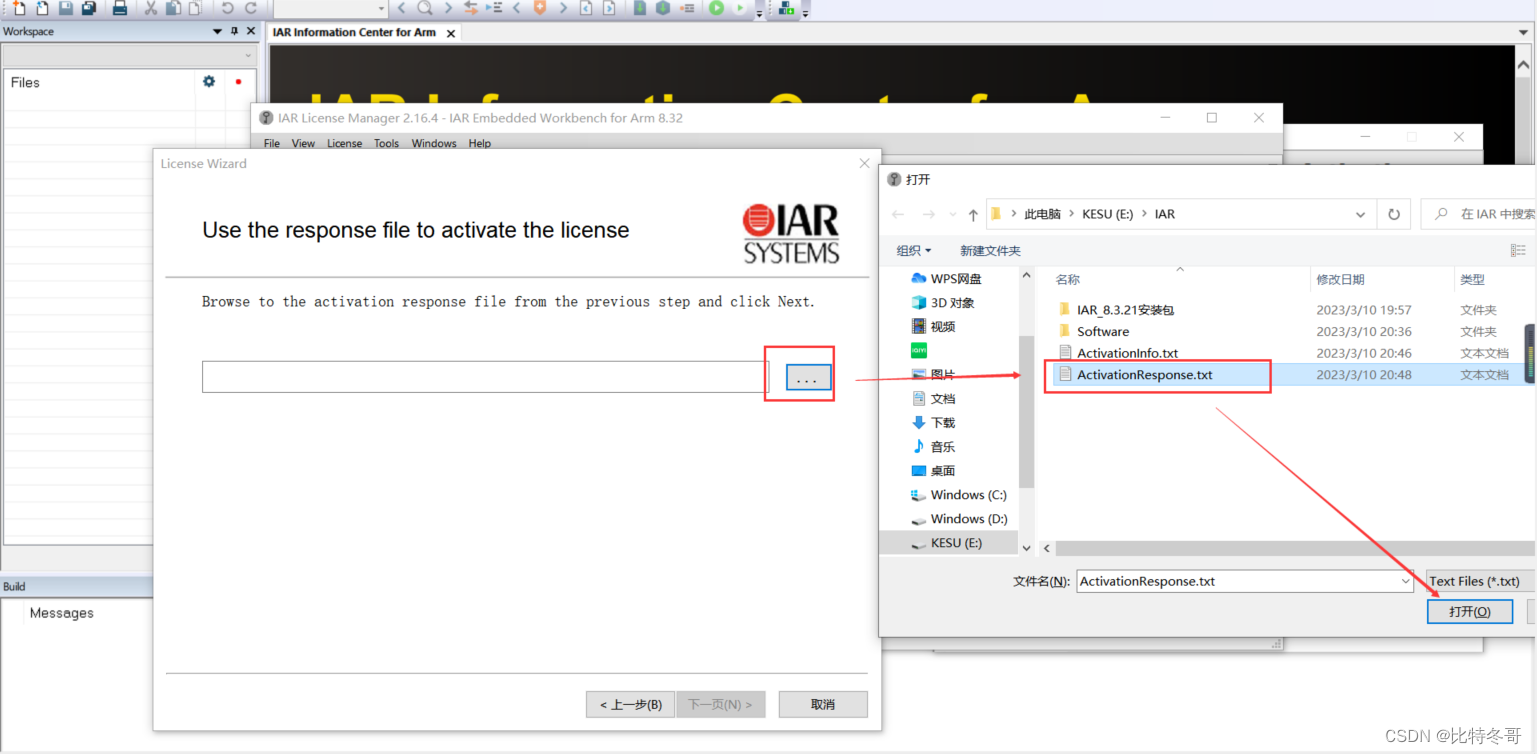Click the navigation pane vertical scrollbar
Image resolution: width=1537 pixels, height=754 pixels.
pyautogui.click(x=1025, y=410)
